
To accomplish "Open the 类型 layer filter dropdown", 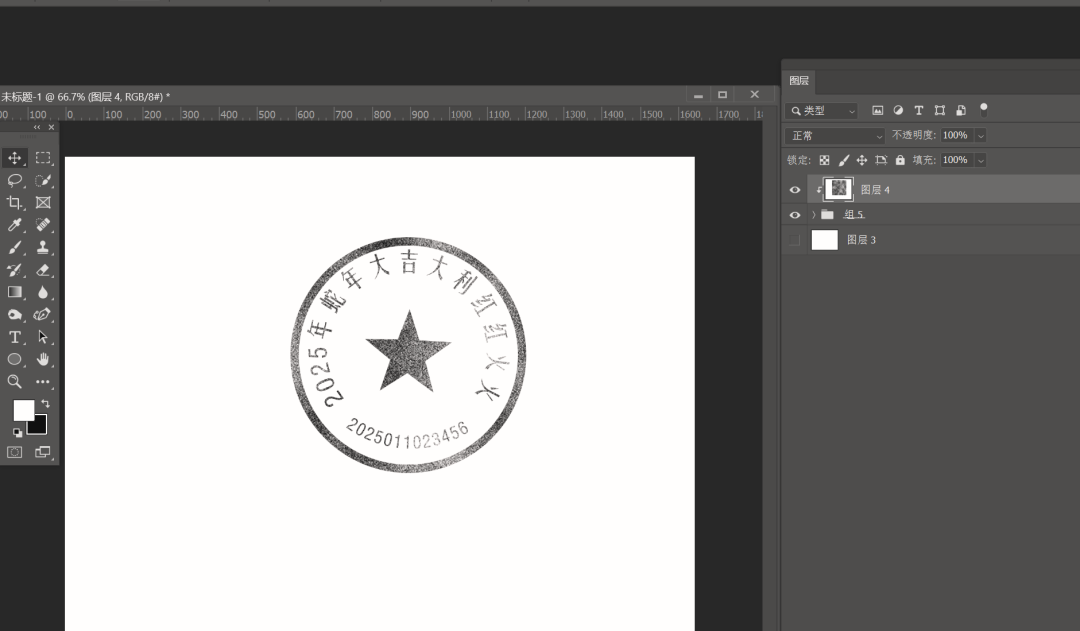I will click(822, 110).
